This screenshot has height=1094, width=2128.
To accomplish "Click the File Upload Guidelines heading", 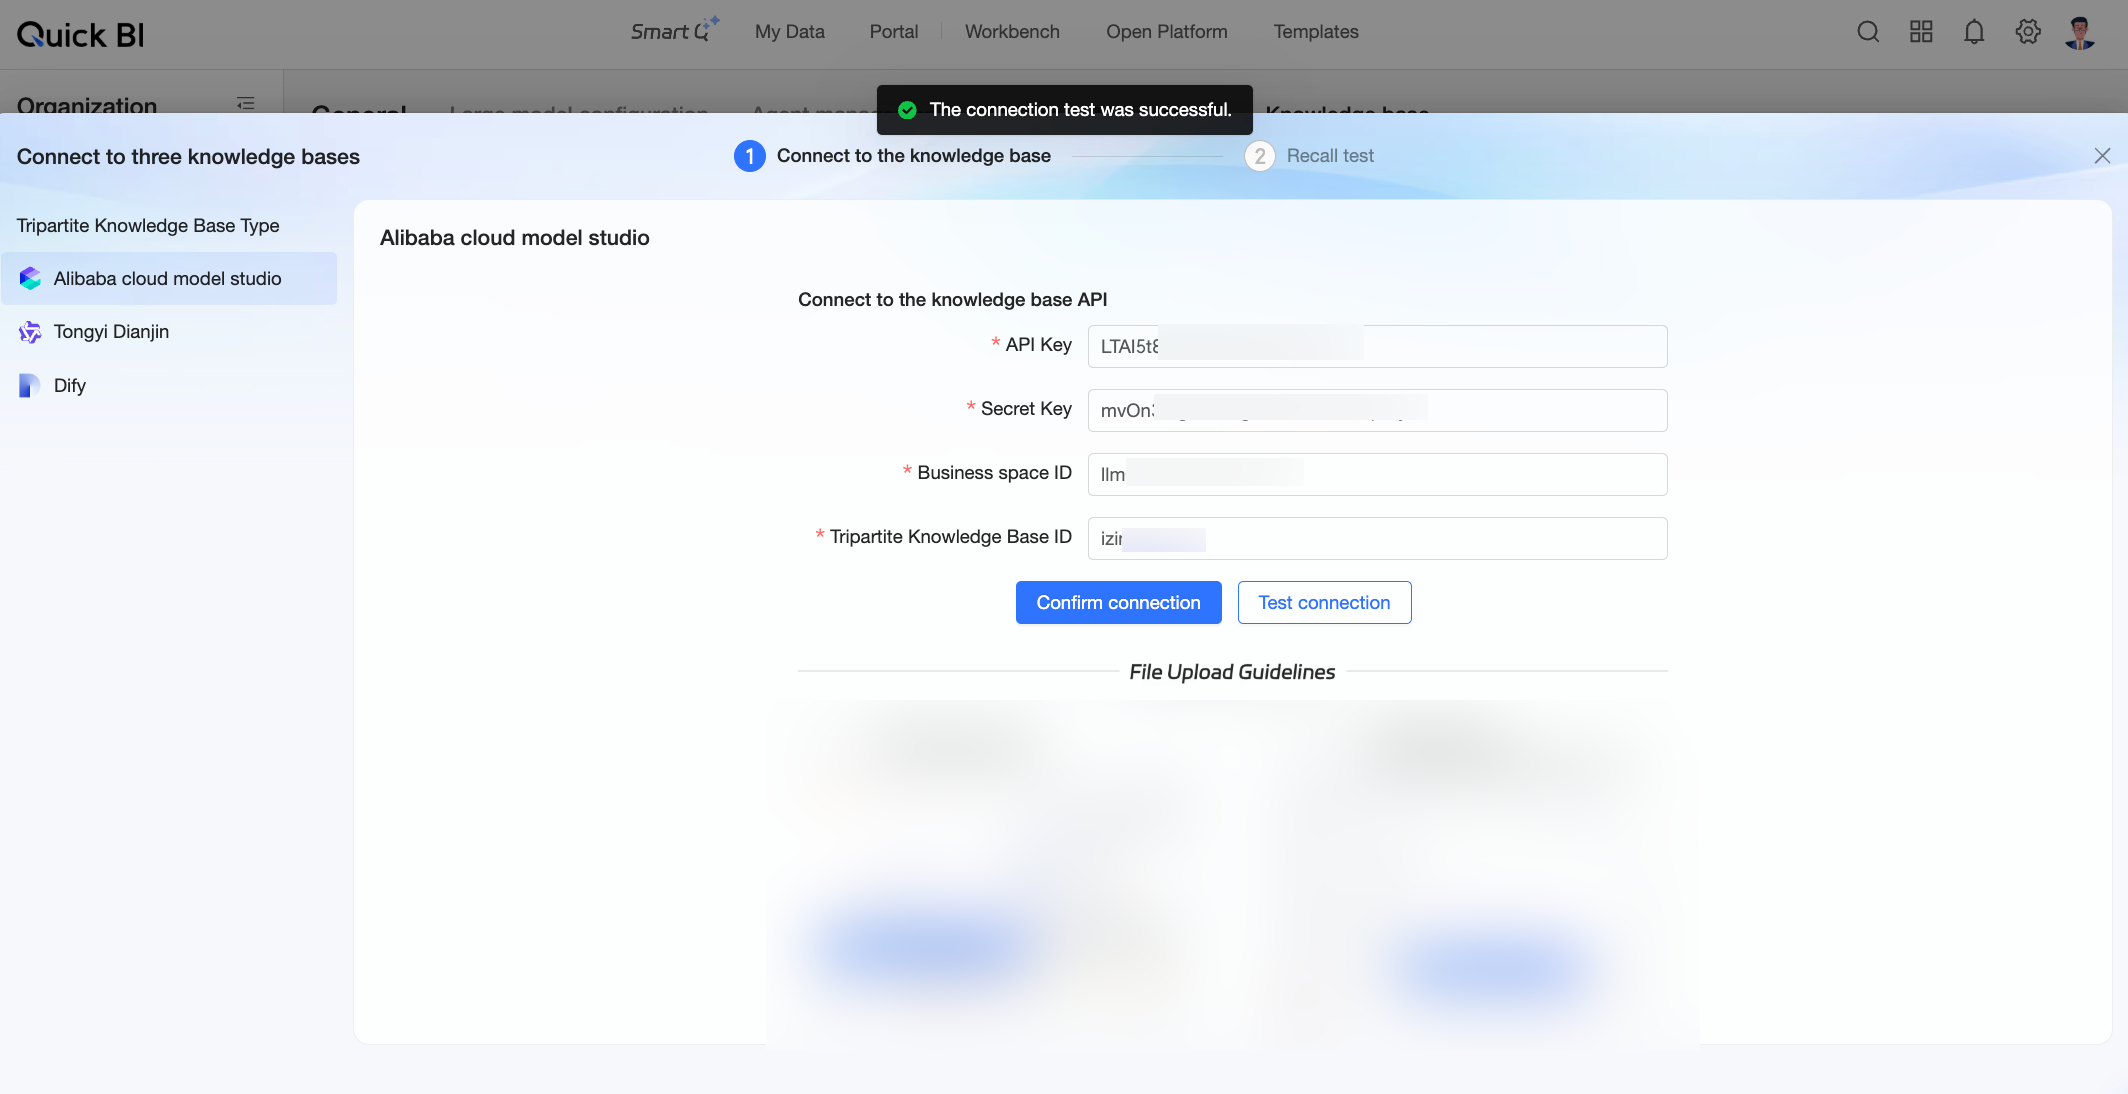I will point(1232,672).
